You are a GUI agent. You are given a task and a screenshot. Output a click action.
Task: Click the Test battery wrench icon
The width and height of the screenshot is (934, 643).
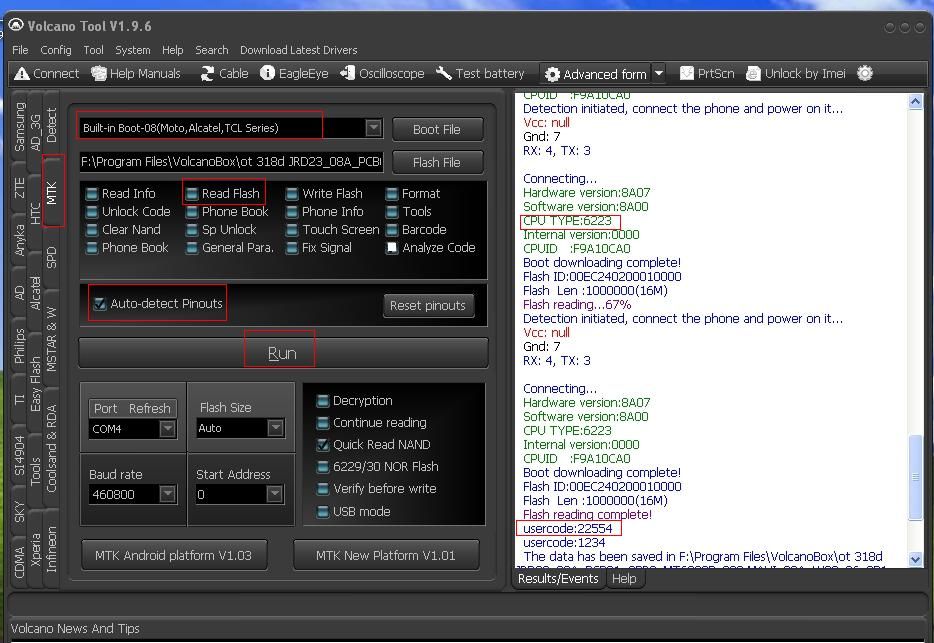444,73
